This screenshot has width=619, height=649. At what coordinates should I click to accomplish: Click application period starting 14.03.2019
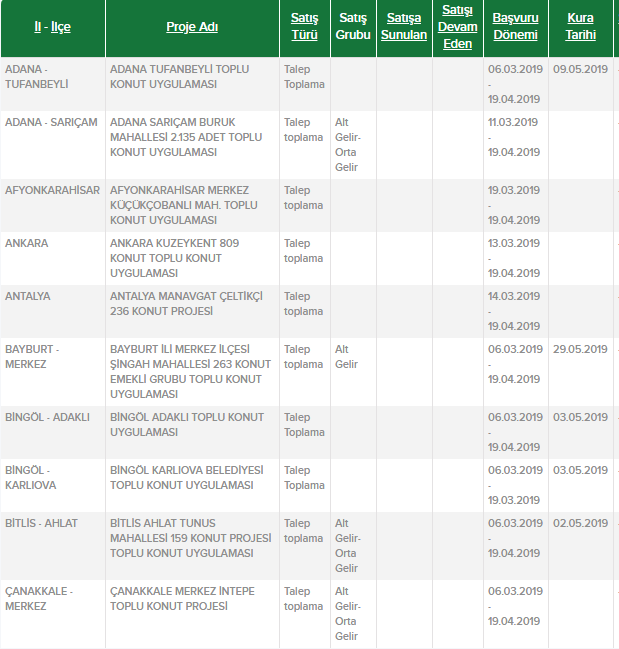(514, 311)
